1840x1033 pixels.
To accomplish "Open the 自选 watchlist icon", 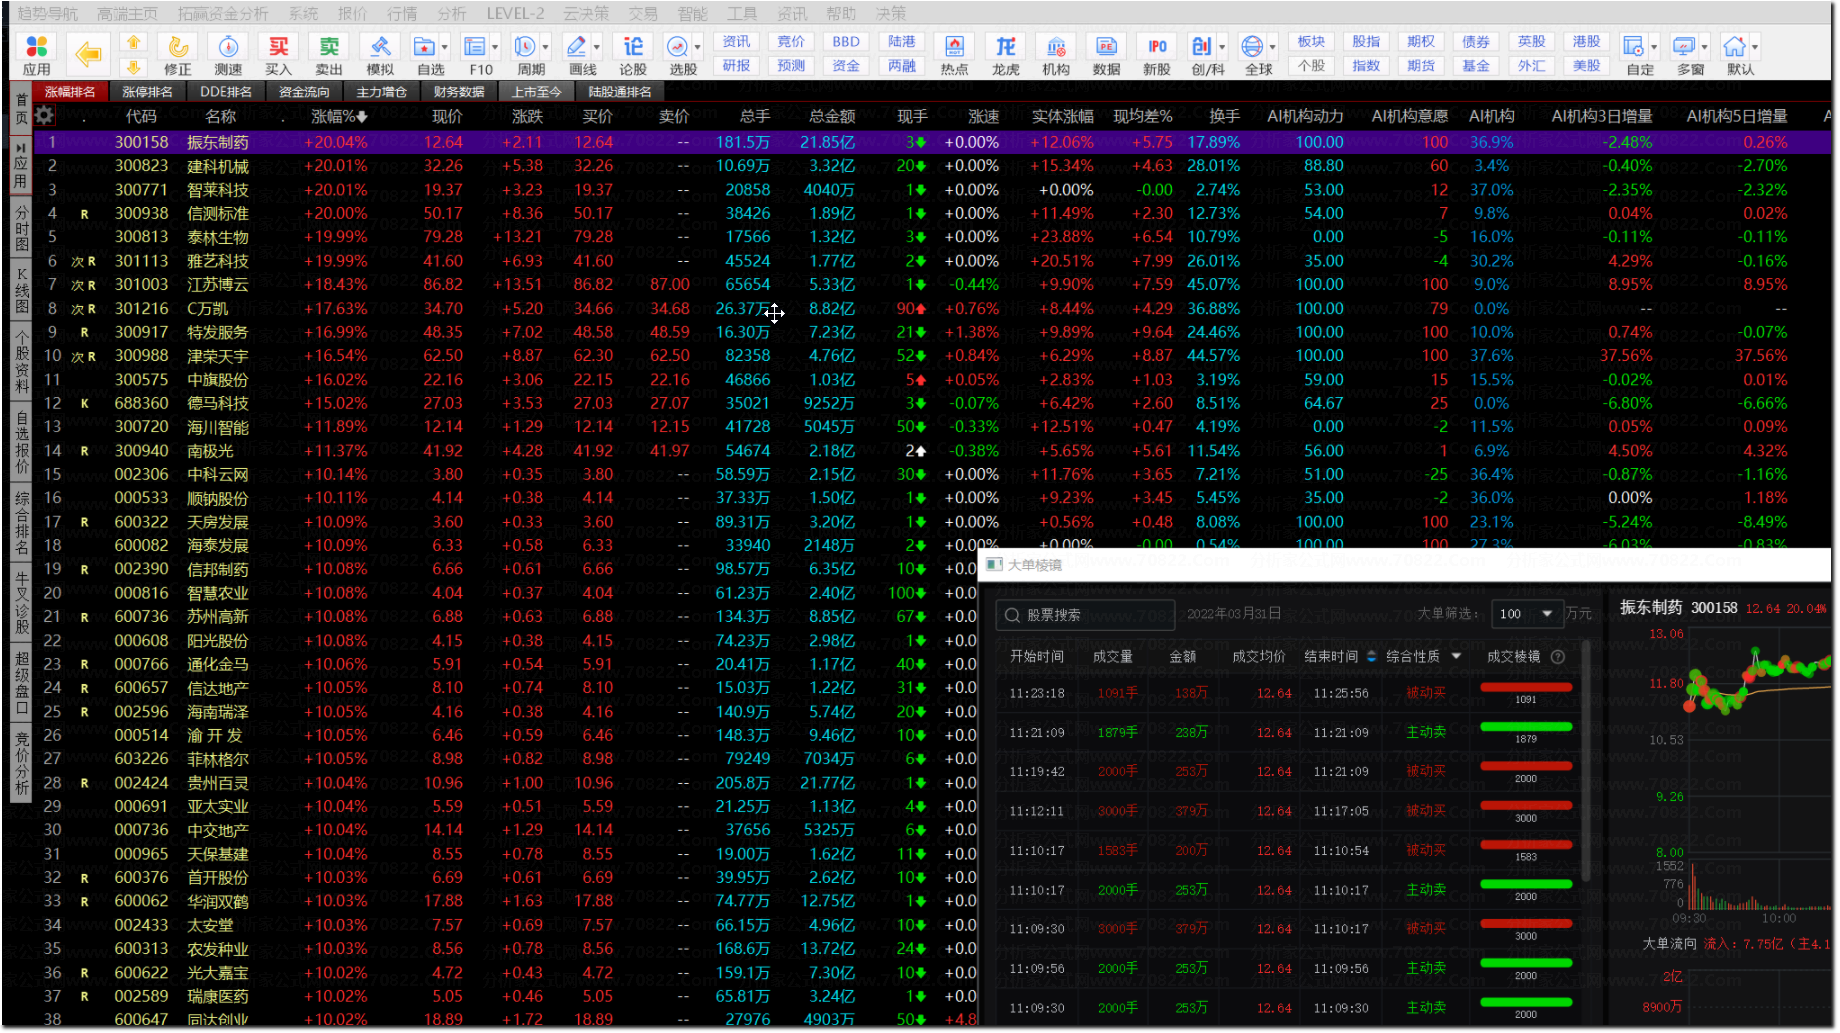I will tap(426, 54).
